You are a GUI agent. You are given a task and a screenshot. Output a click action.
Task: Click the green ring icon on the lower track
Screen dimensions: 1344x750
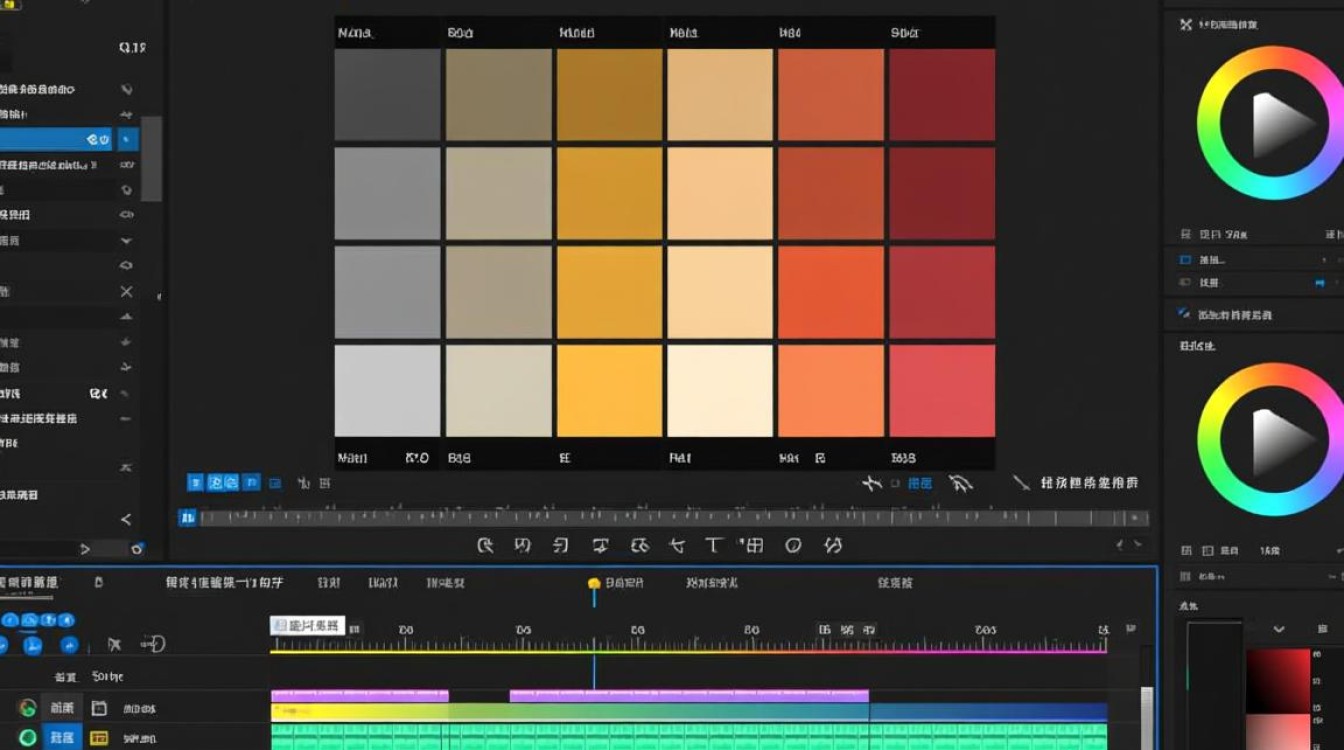coord(28,738)
